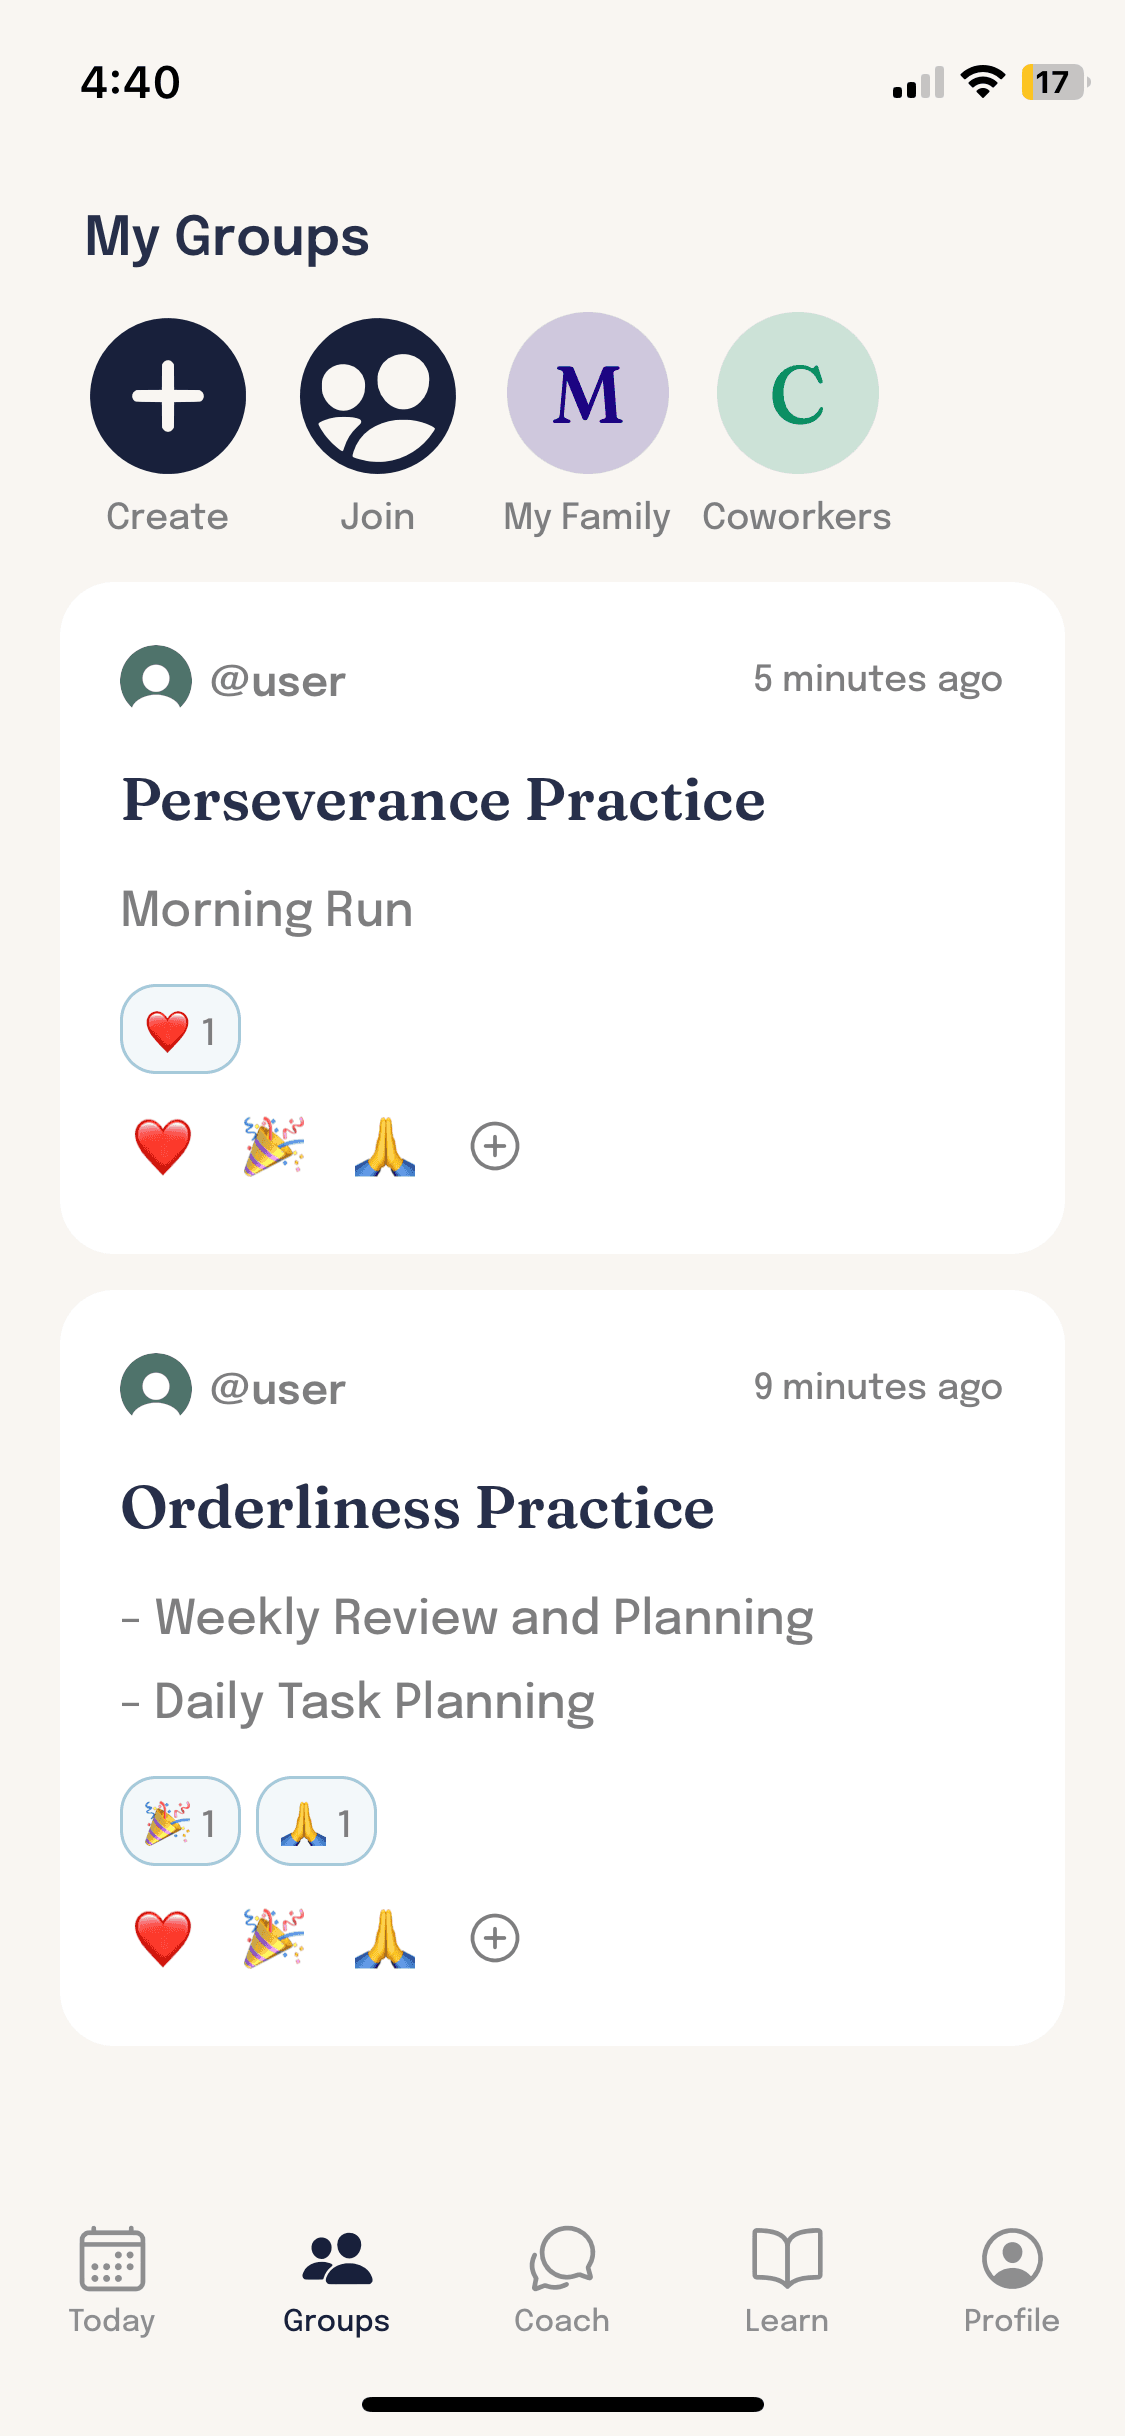Toggle heart reaction count on Perseverance post
This screenshot has width=1125, height=2436.
point(180,1029)
